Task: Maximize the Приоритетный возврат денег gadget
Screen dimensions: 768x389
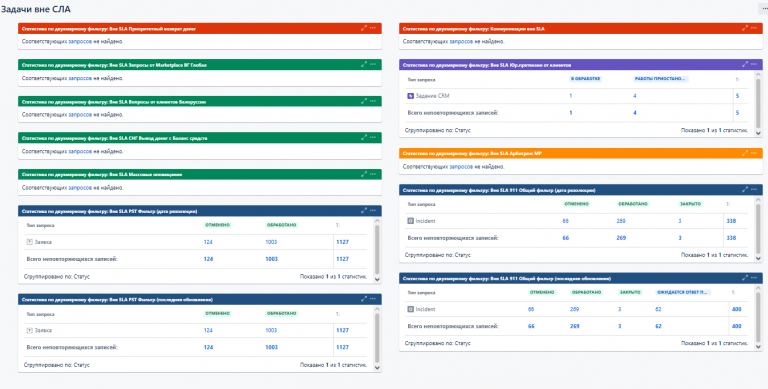Action: click(x=364, y=28)
